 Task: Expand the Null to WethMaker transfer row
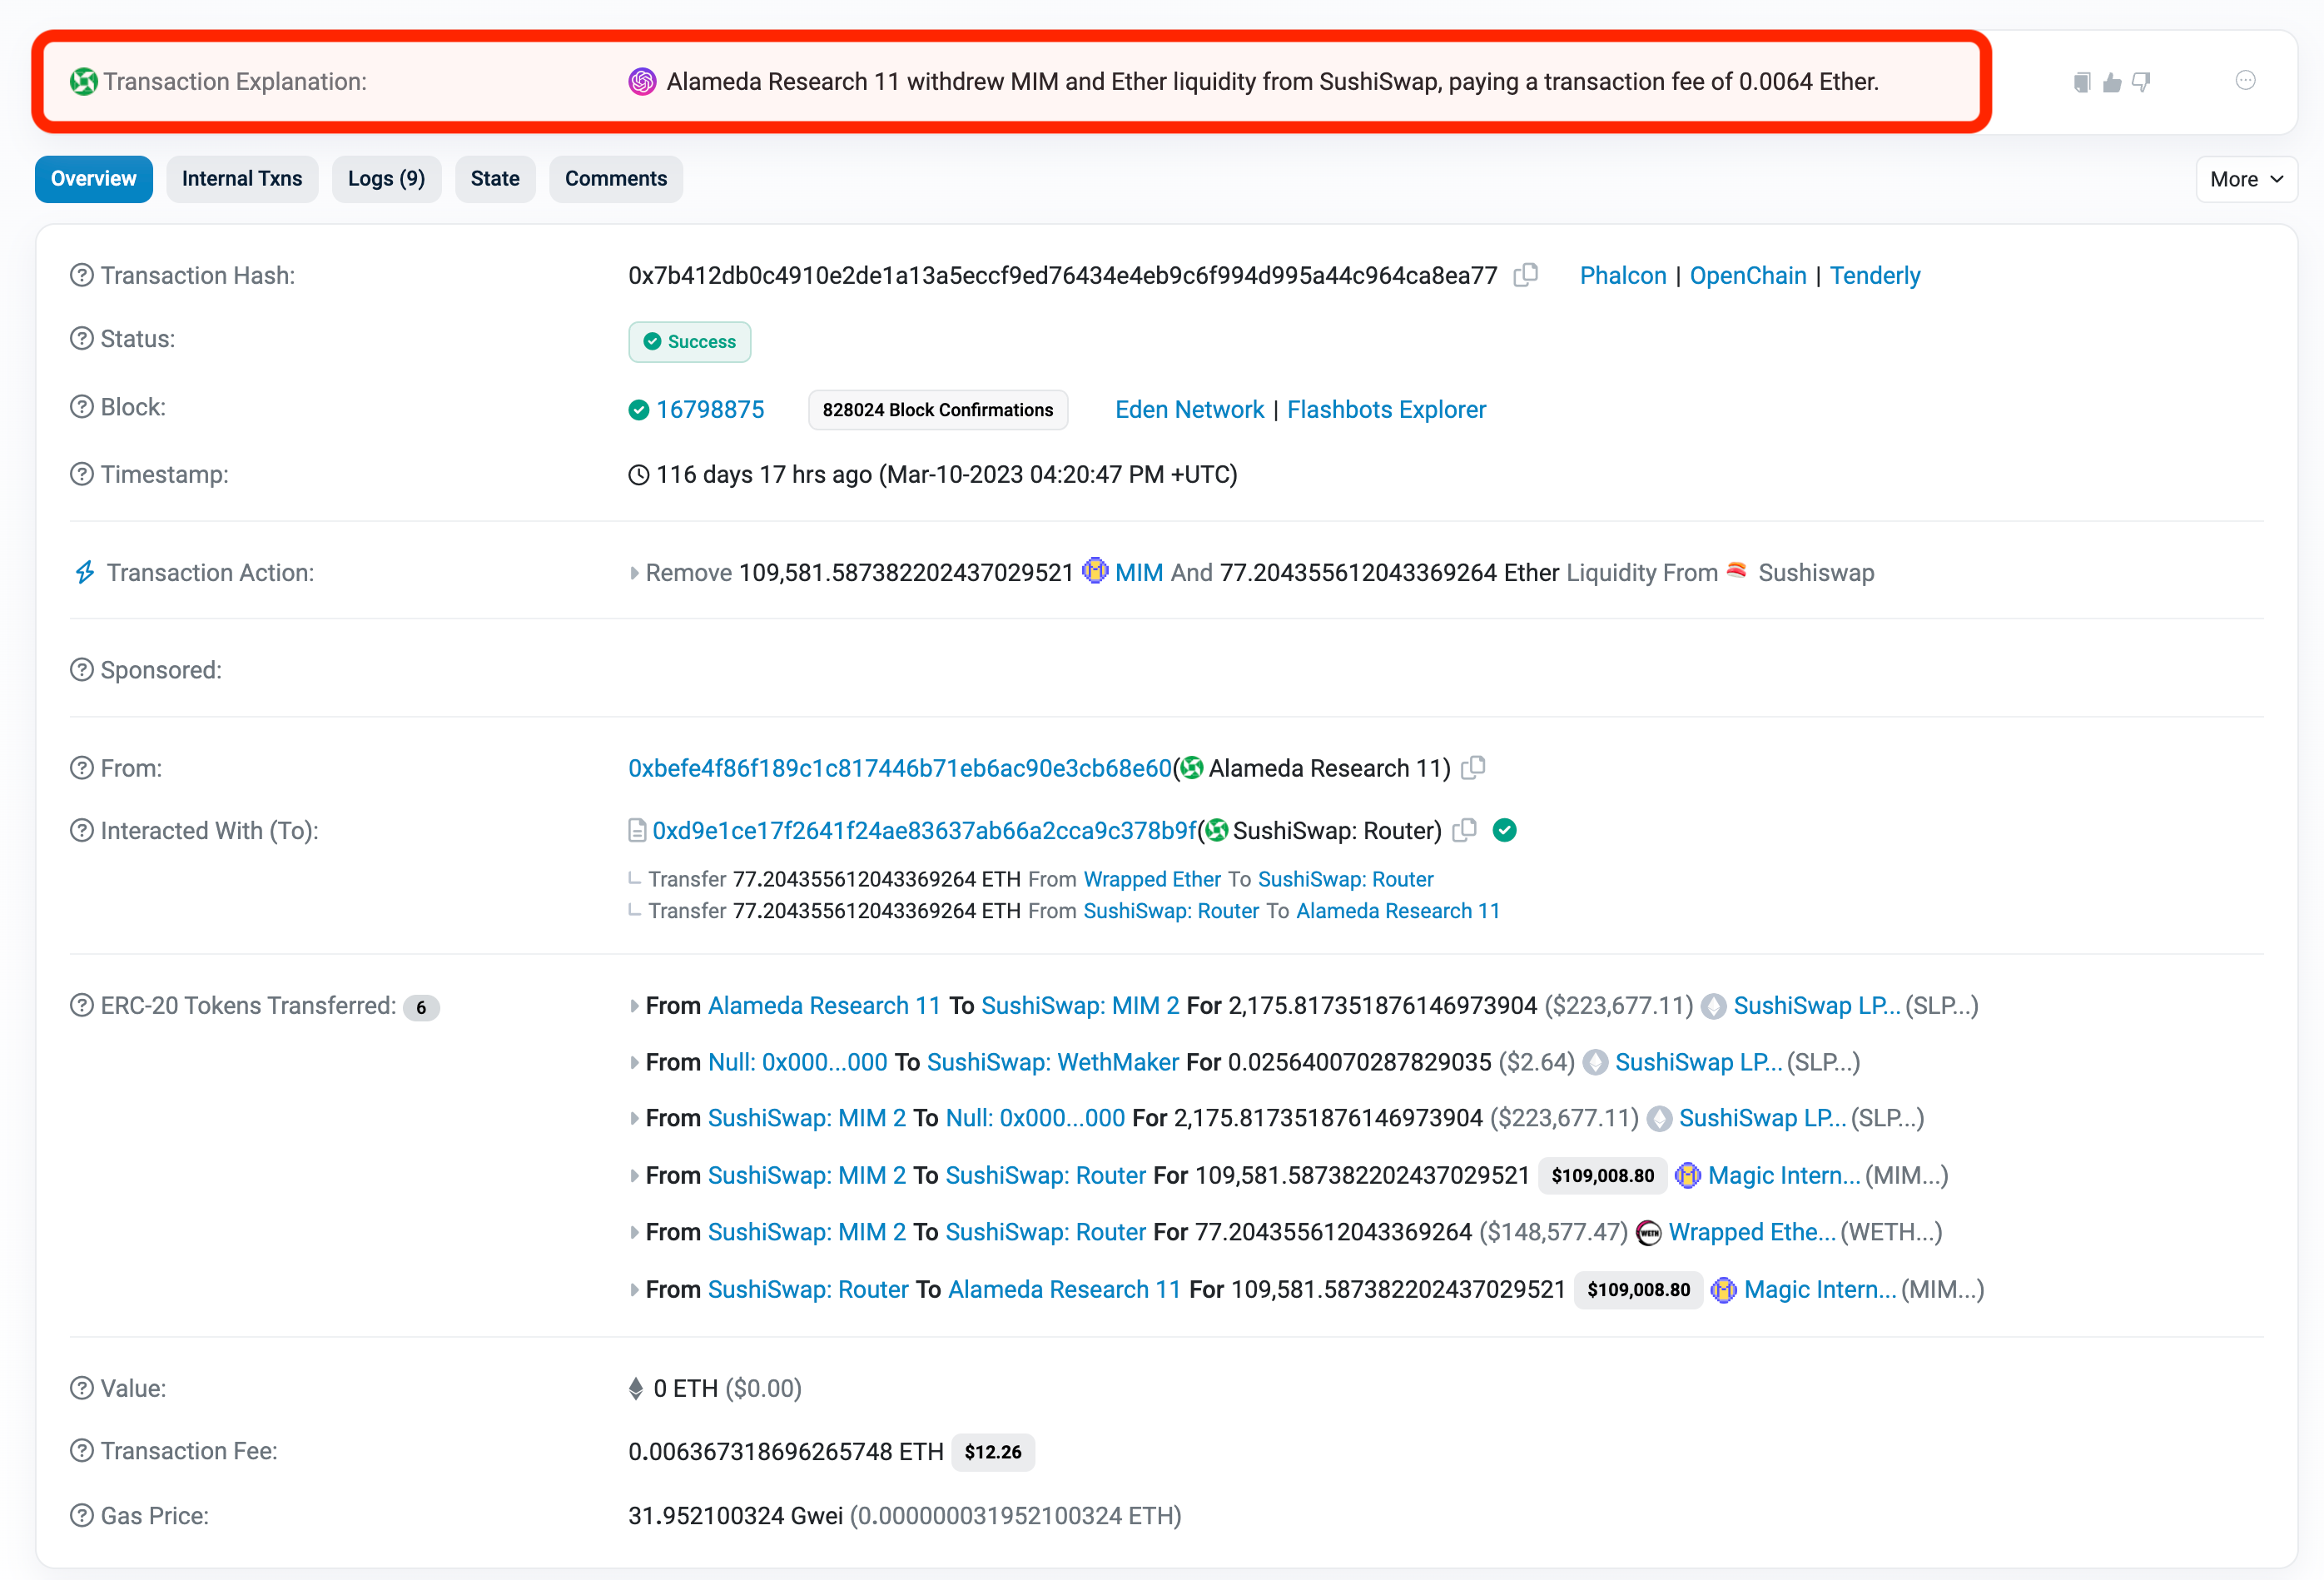click(634, 1063)
